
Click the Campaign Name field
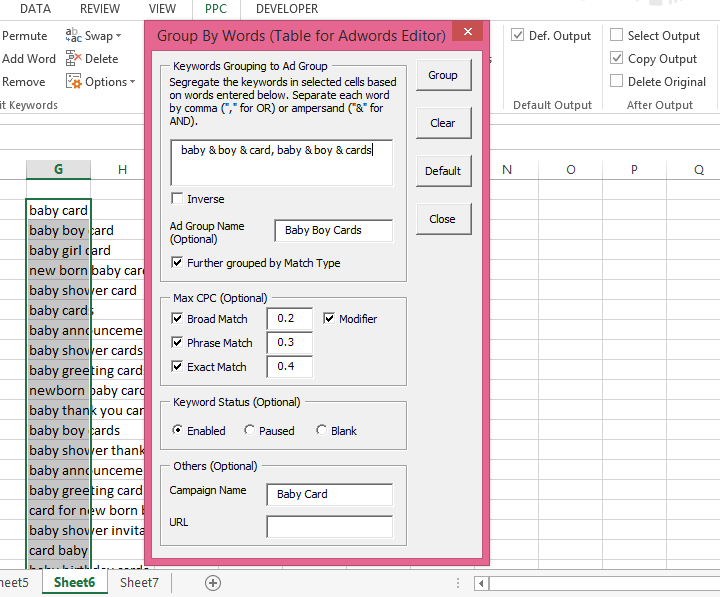[x=329, y=494]
